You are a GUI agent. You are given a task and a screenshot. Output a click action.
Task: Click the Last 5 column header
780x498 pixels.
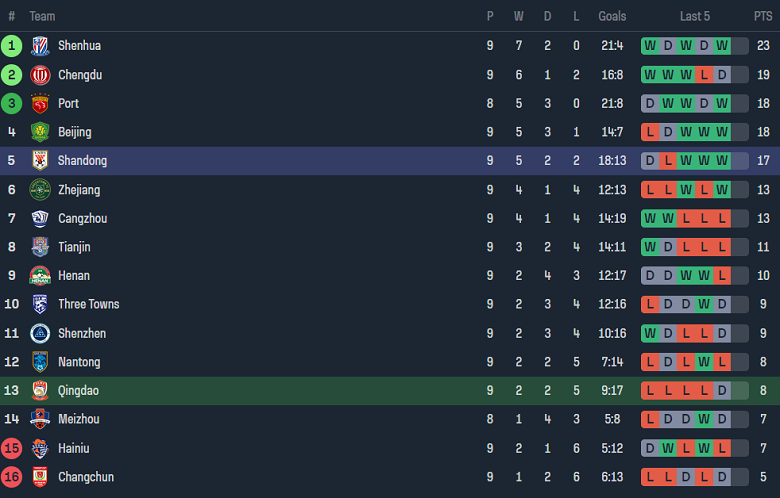pos(695,16)
